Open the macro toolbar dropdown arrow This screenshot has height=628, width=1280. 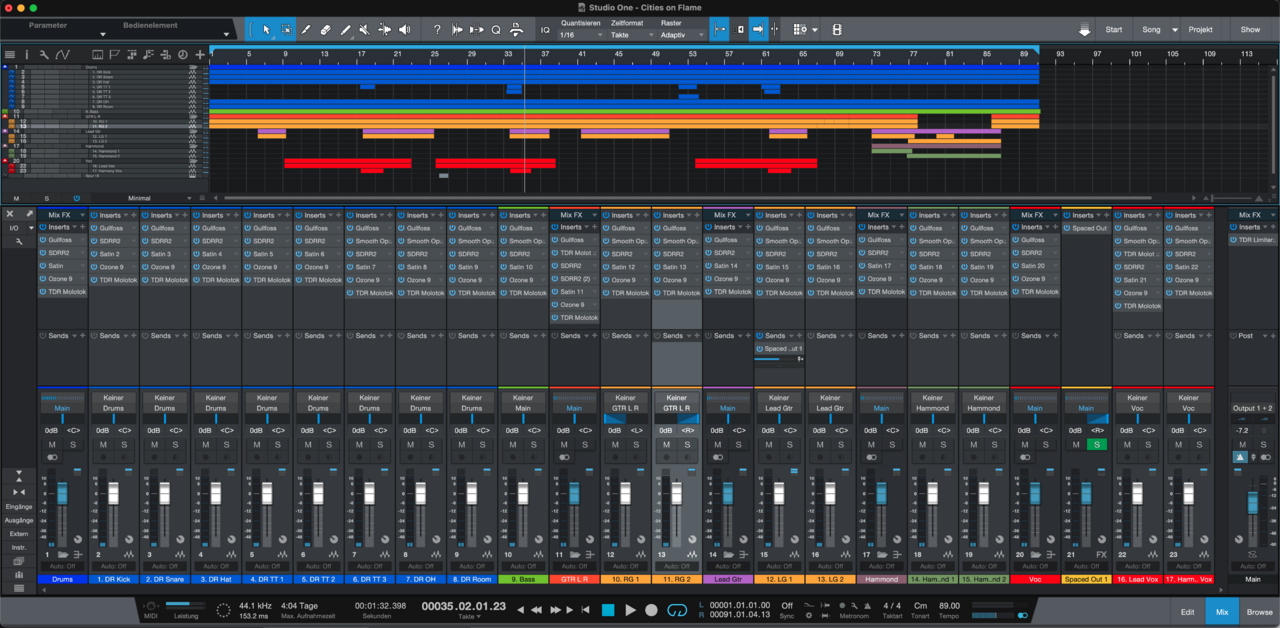(x=815, y=30)
